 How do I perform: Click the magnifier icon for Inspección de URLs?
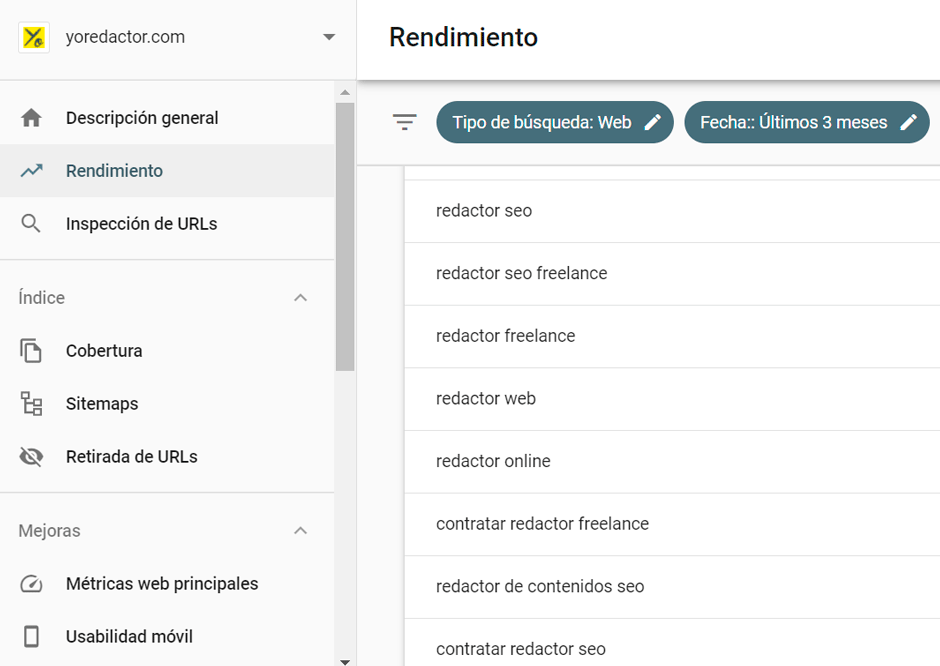point(31,223)
